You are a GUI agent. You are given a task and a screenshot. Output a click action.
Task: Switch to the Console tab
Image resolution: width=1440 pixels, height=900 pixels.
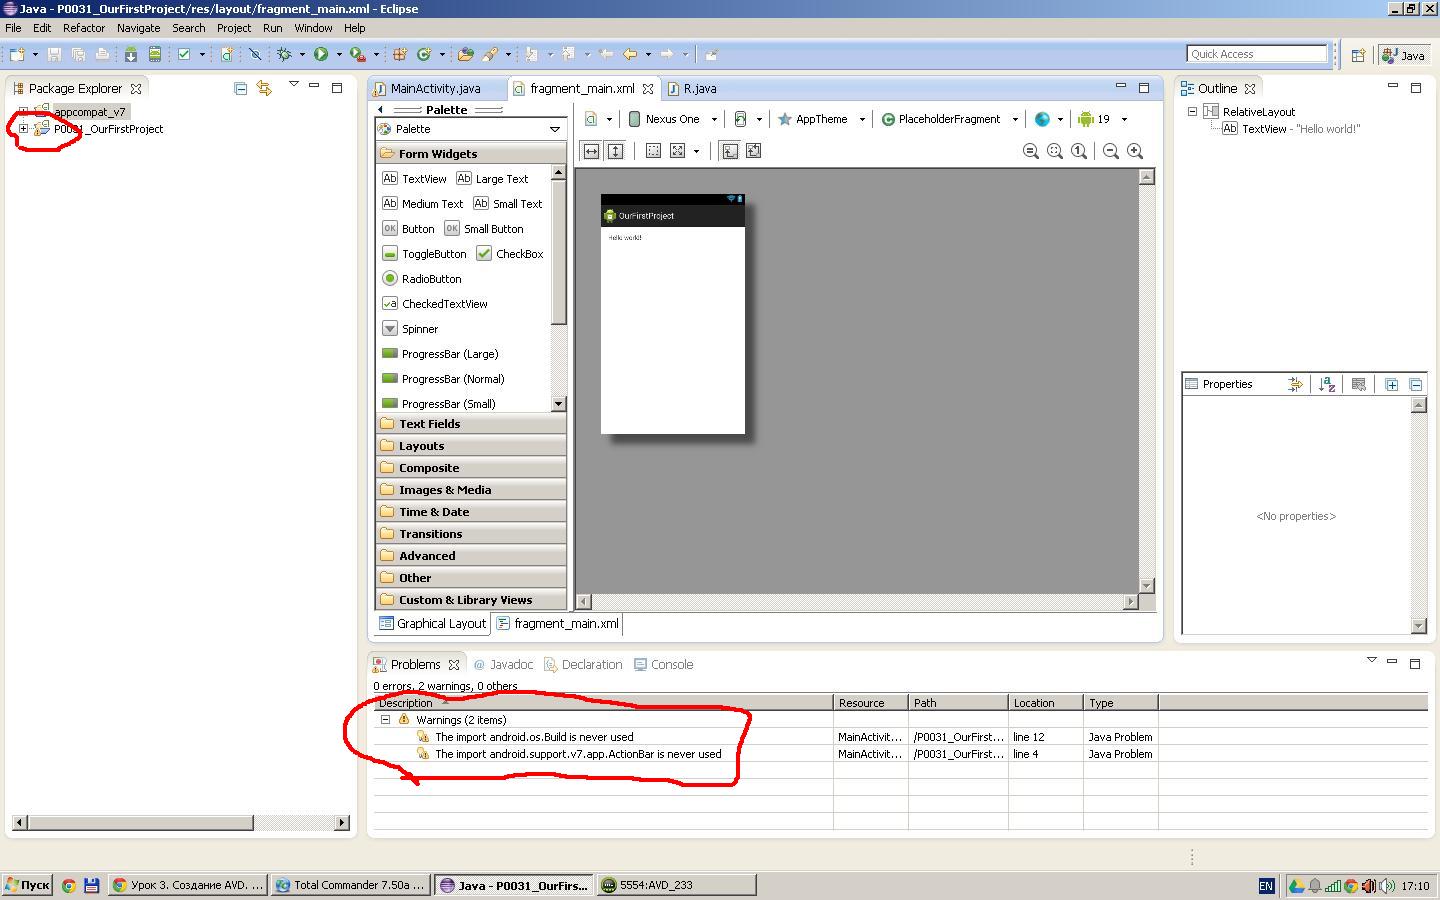click(663, 664)
